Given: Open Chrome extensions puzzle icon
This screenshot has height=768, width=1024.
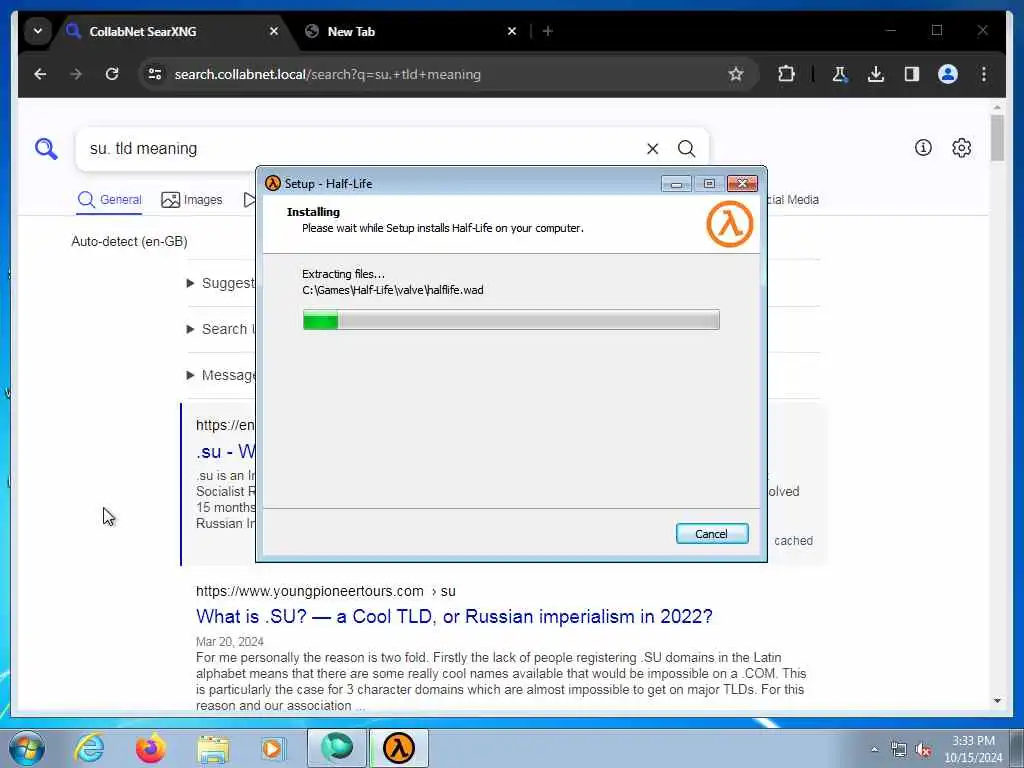Looking at the screenshot, I should (x=786, y=74).
